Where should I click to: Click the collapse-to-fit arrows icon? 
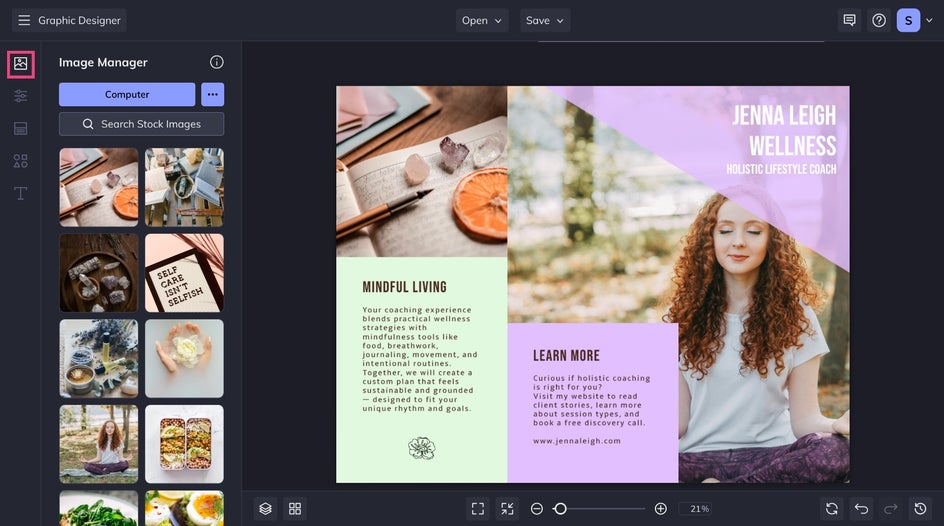point(508,509)
